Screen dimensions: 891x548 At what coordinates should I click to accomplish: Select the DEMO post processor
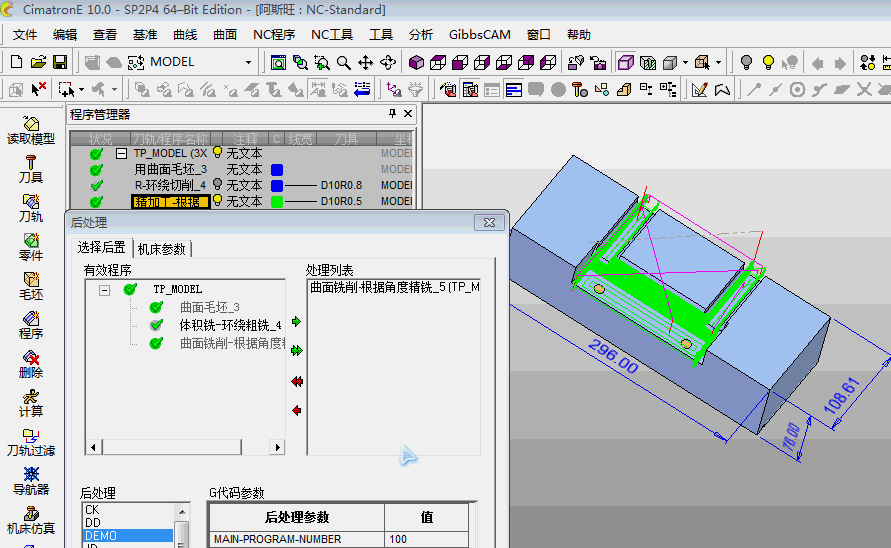(128, 535)
